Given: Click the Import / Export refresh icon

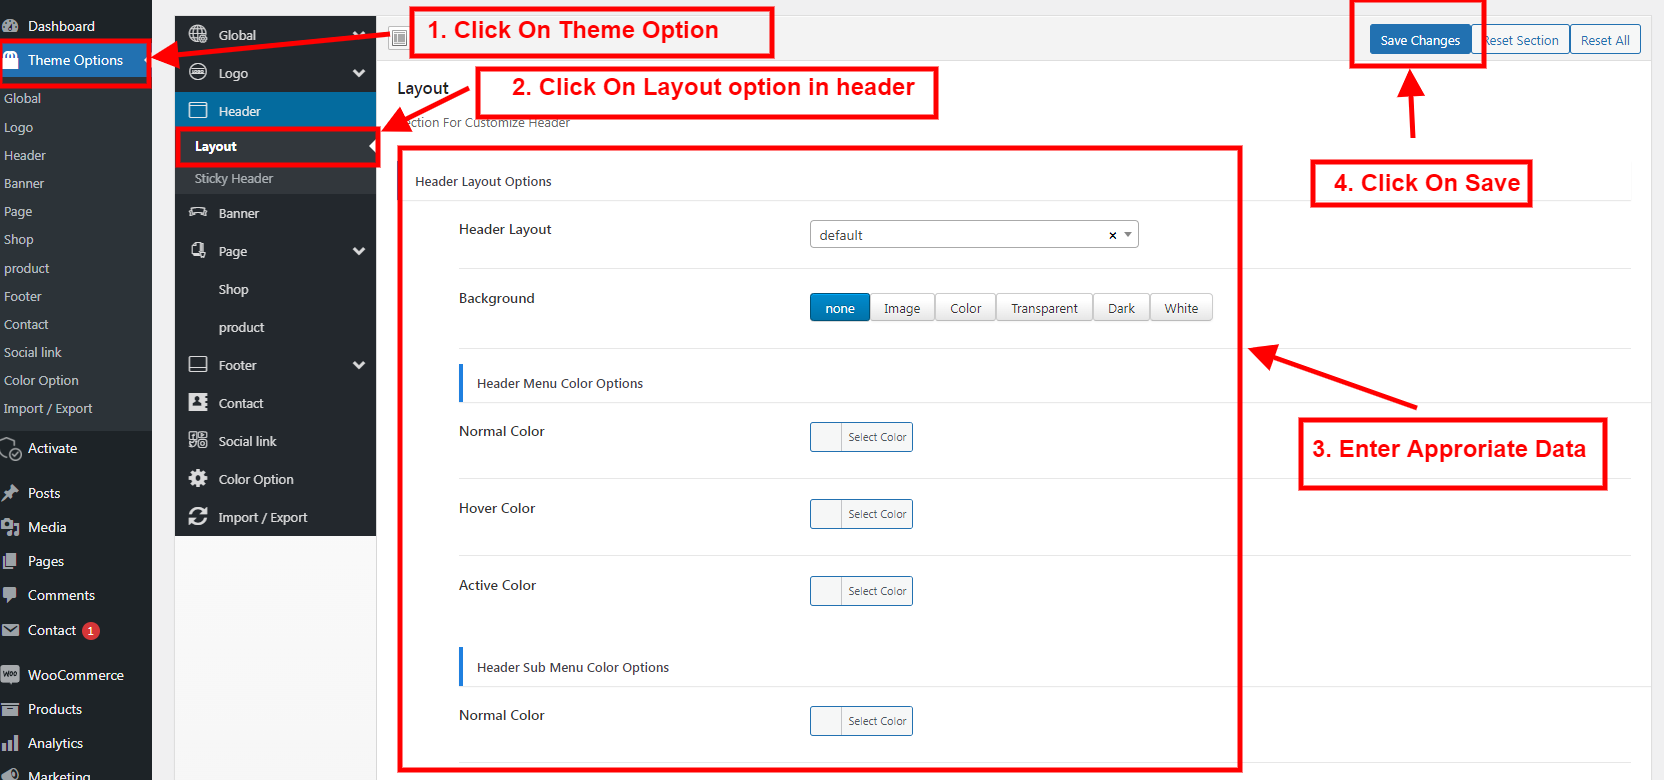Looking at the screenshot, I should pyautogui.click(x=198, y=517).
